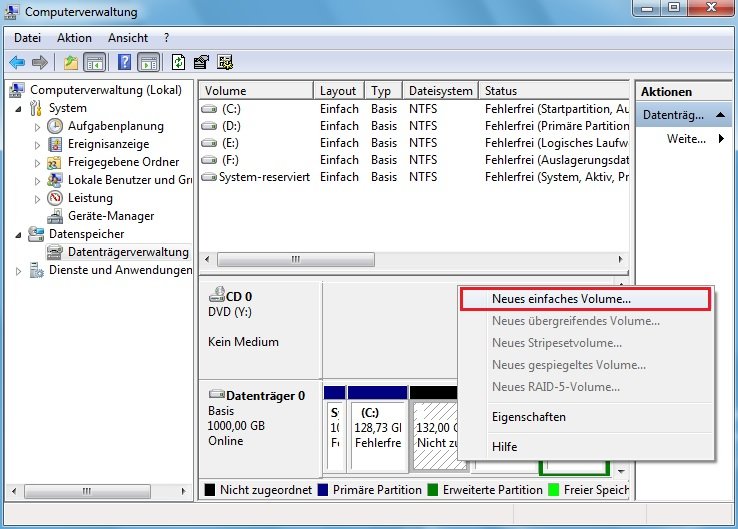Open the ? help menu
This screenshot has height=529, width=738.
tap(166, 38)
